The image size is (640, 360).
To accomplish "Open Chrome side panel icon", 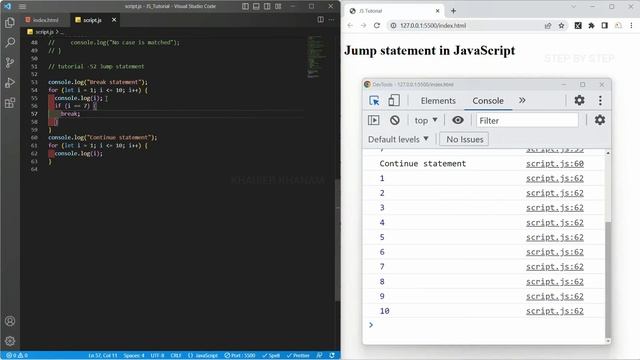I will pos(604,25).
